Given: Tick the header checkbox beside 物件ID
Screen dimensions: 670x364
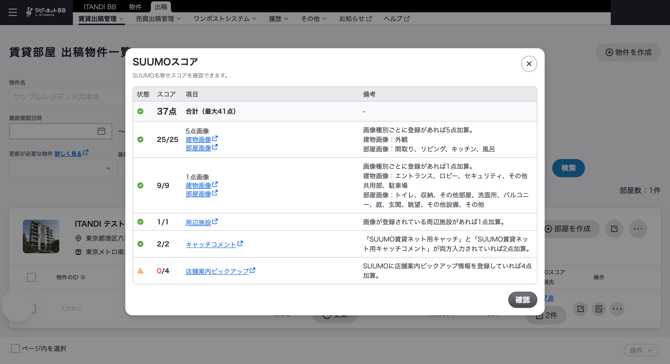Looking at the screenshot, I should (31, 277).
